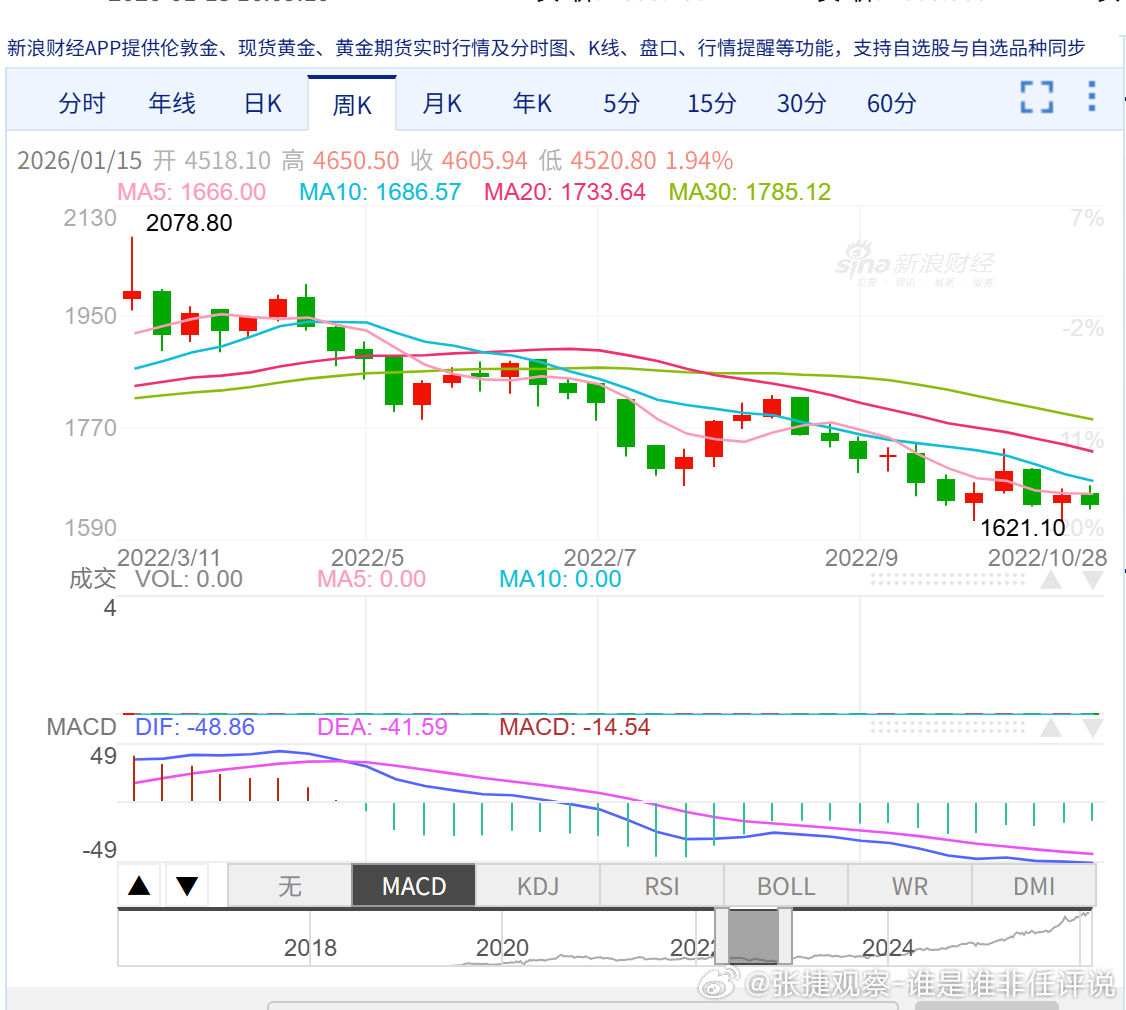Toggle chart zoom out with the down triangle
The image size is (1126, 1010).
pos(186,885)
